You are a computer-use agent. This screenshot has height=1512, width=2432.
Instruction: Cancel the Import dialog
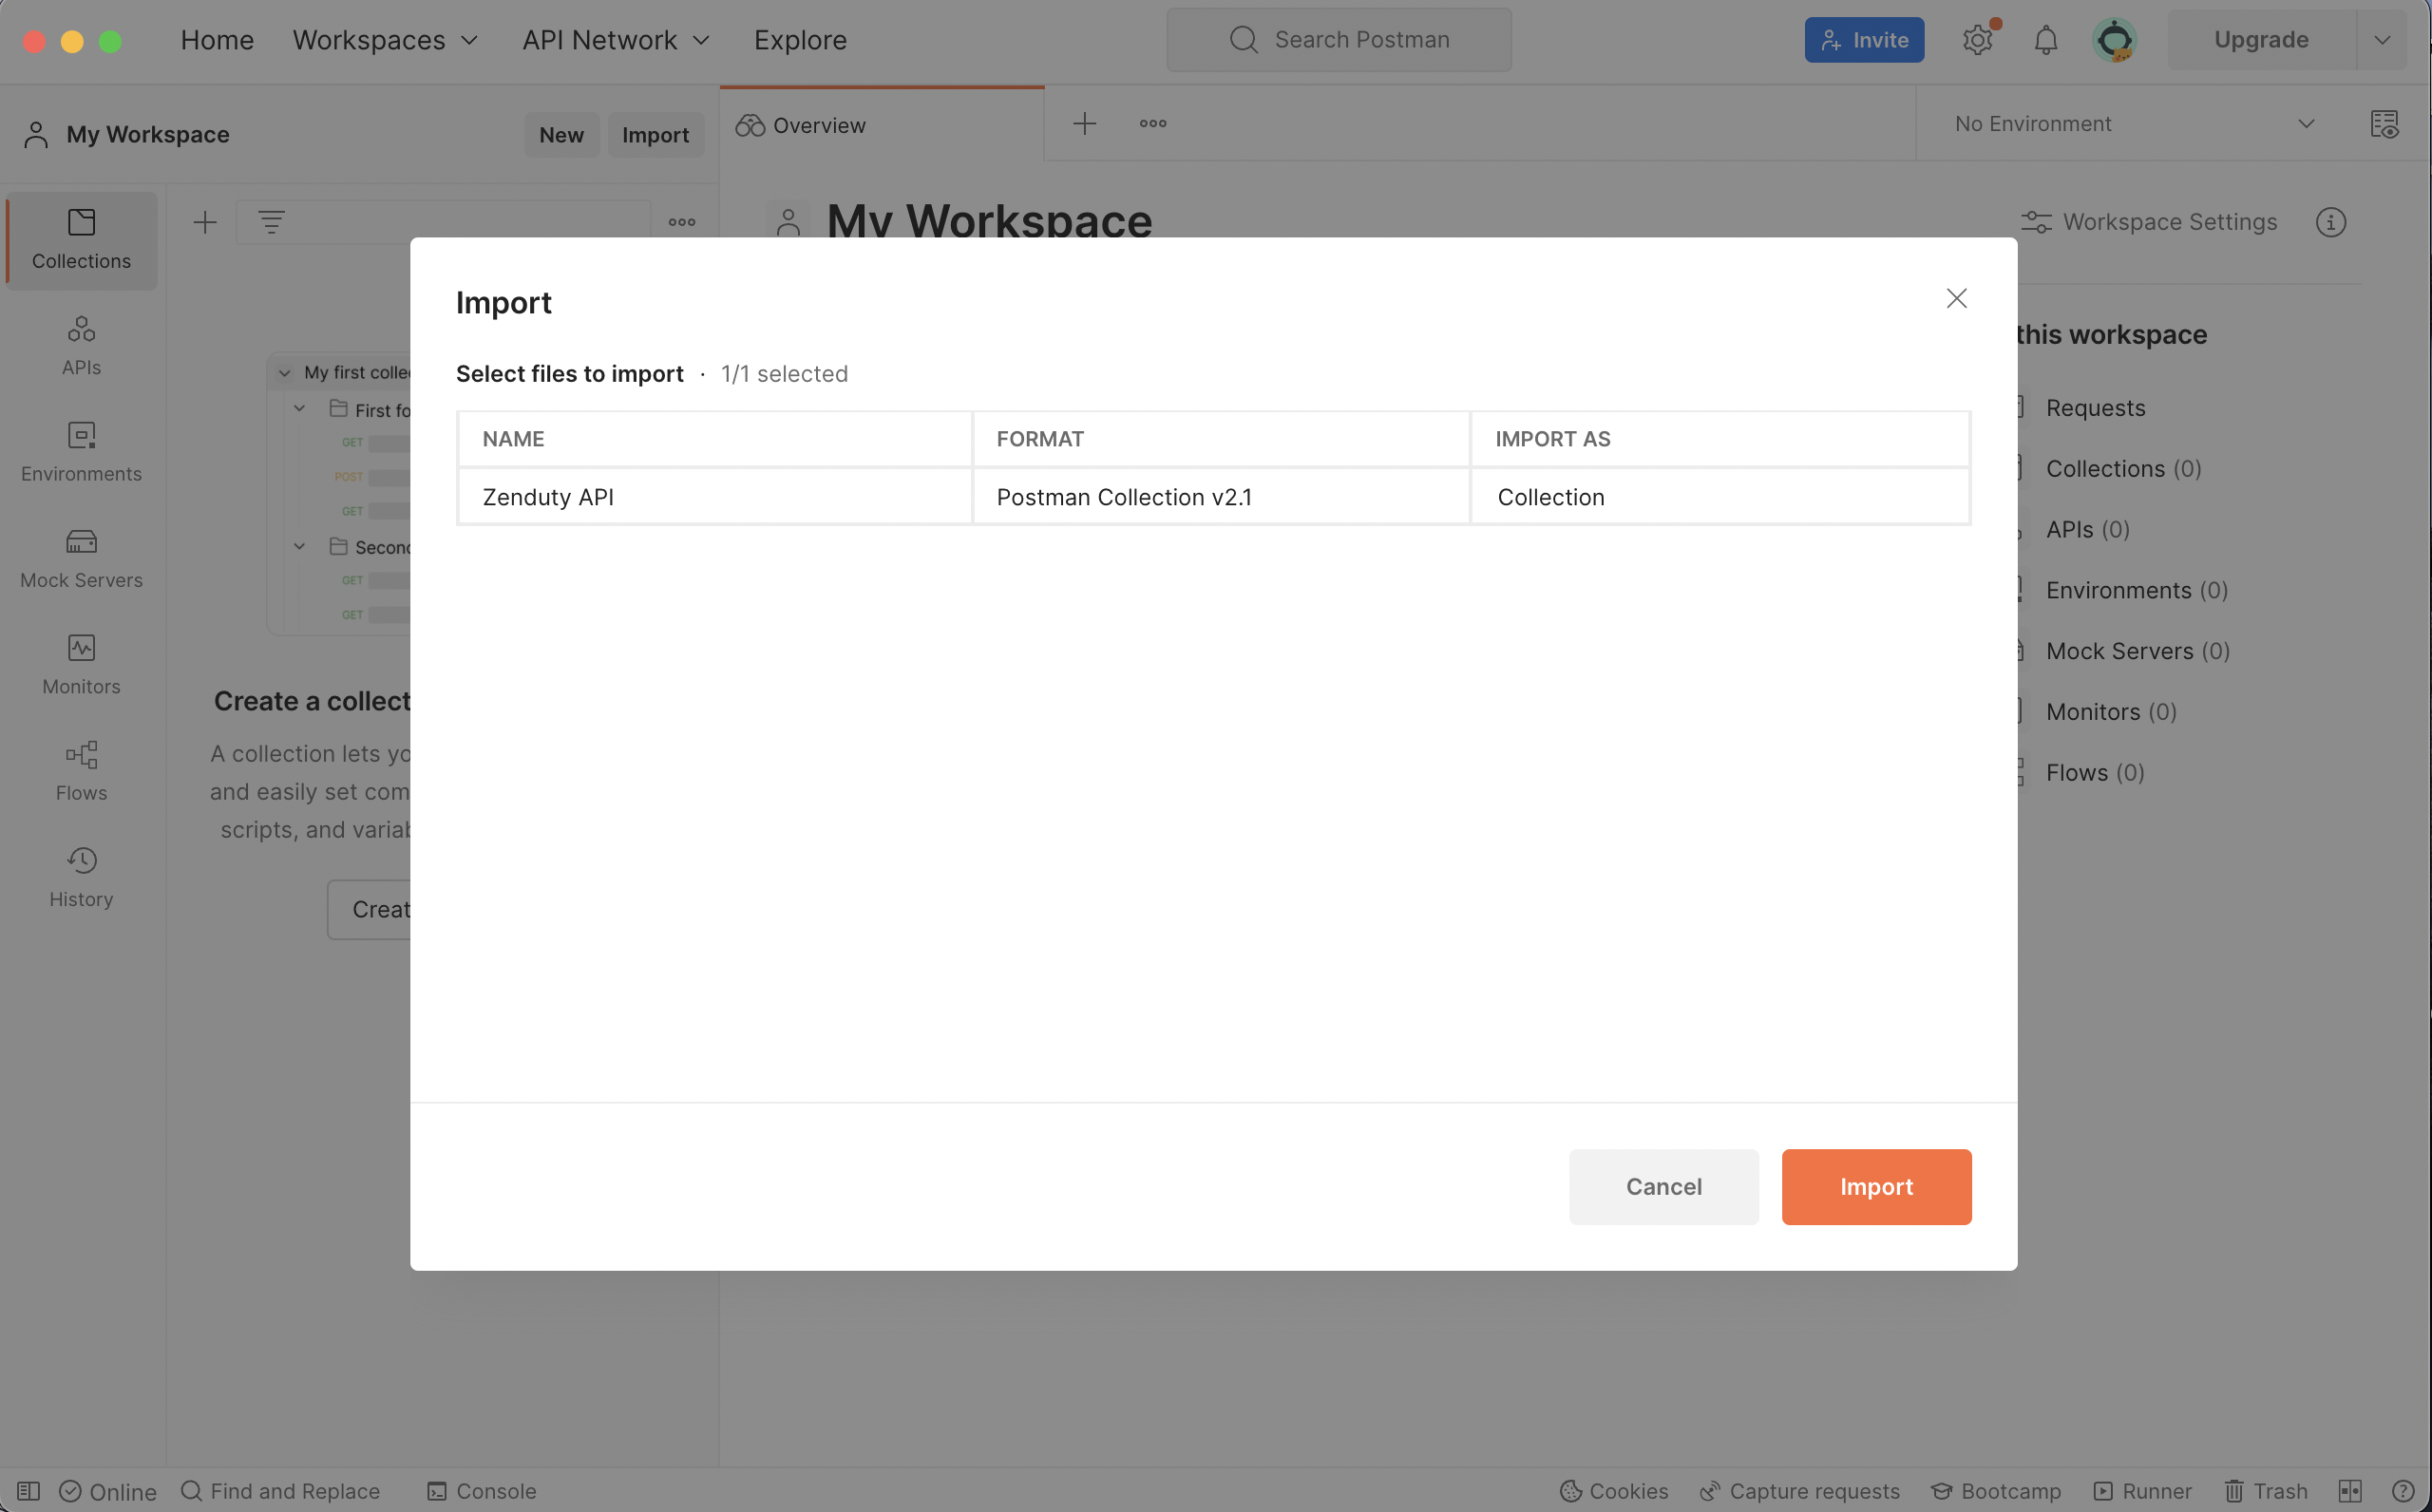[x=1663, y=1186]
